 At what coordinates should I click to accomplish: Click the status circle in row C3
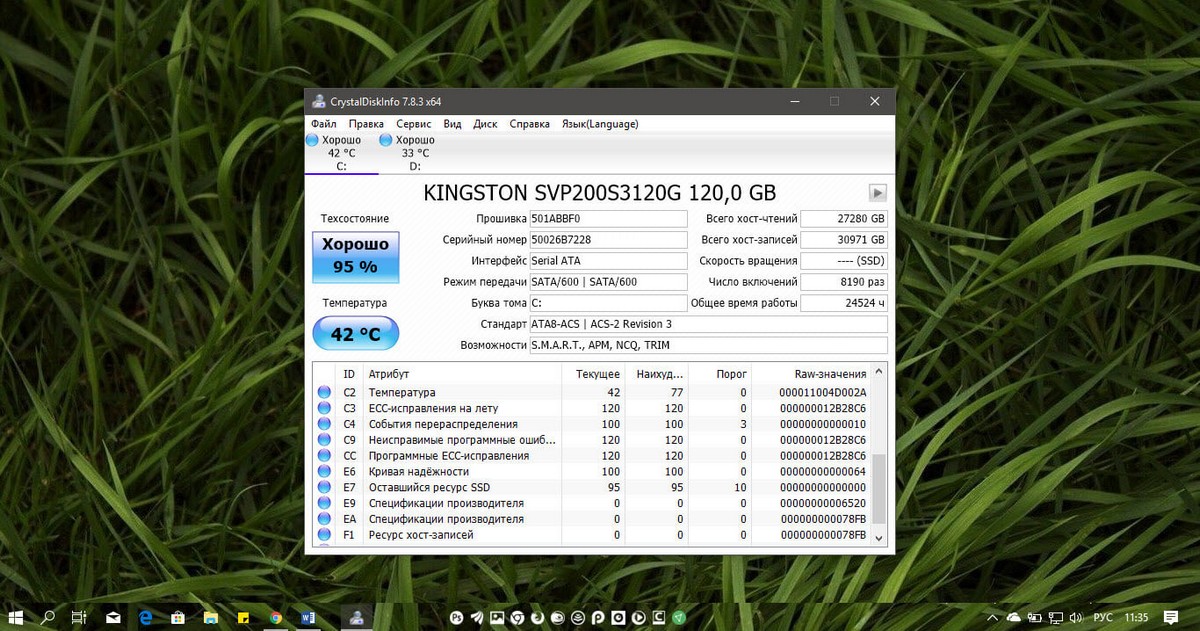point(324,409)
